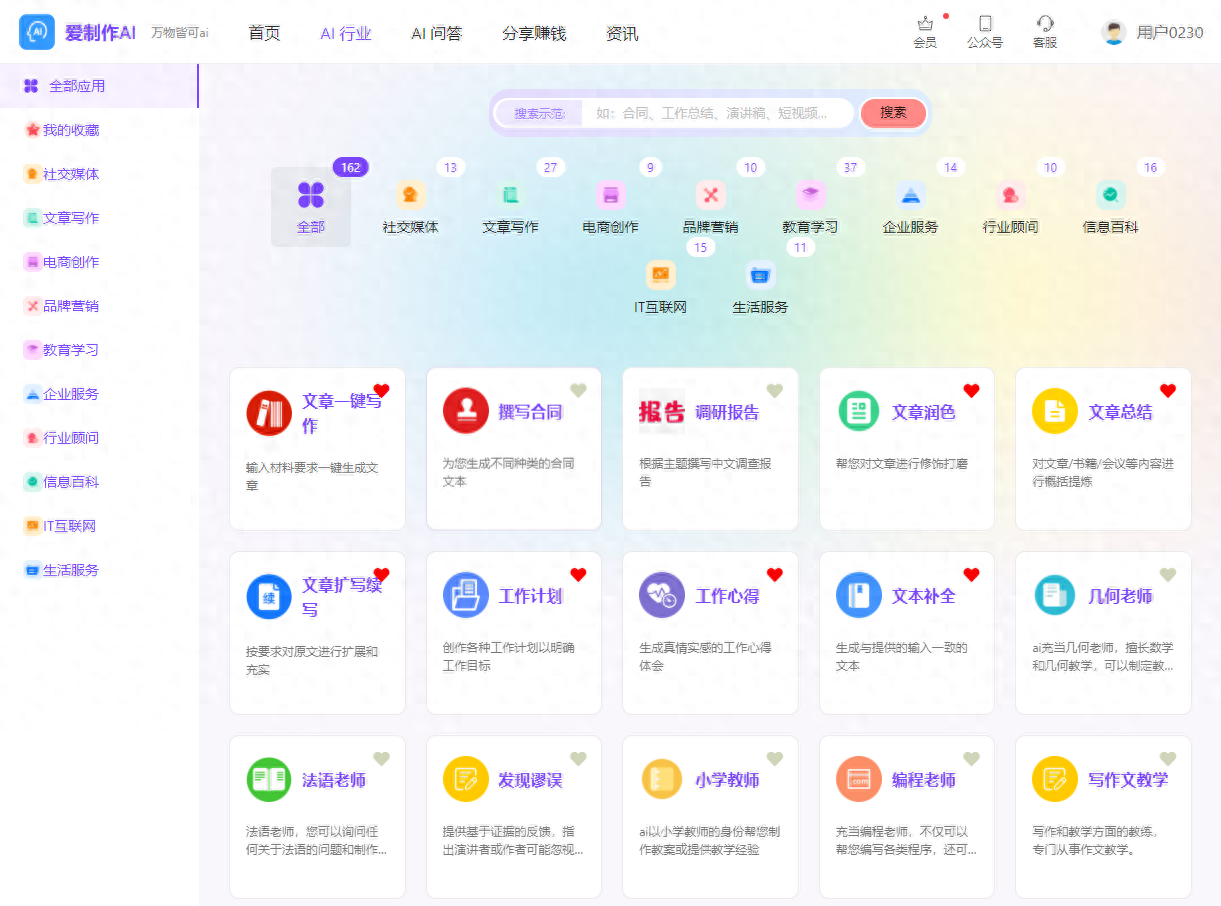Image resolution: width=1221 pixels, height=906 pixels.
Task: Open the 用户0230 account menu
Action: click(1152, 33)
